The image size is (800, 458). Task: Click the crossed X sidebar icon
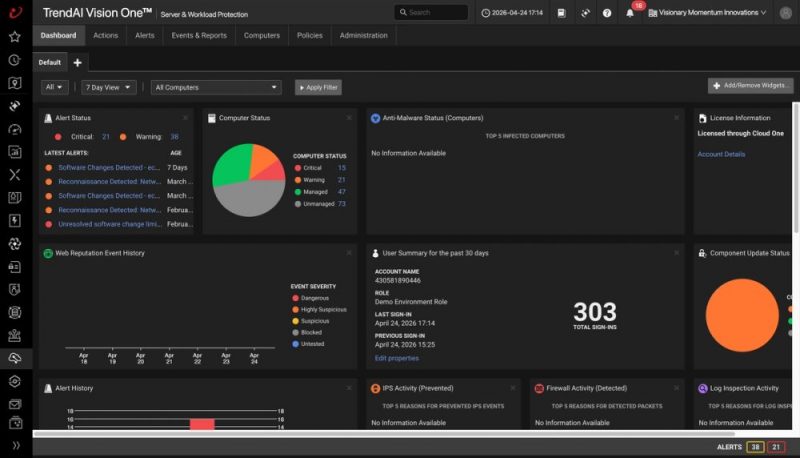15,174
